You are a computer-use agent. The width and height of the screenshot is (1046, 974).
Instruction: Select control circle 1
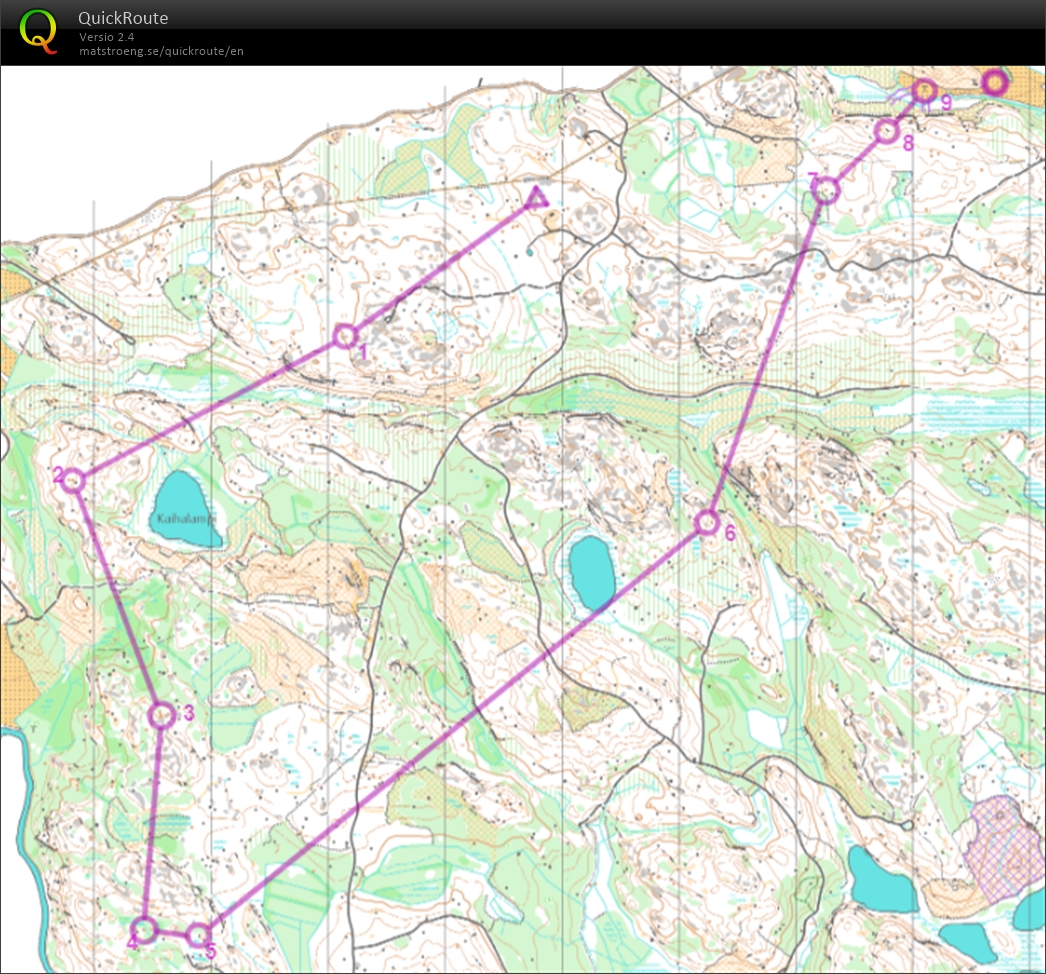click(x=345, y=336)
